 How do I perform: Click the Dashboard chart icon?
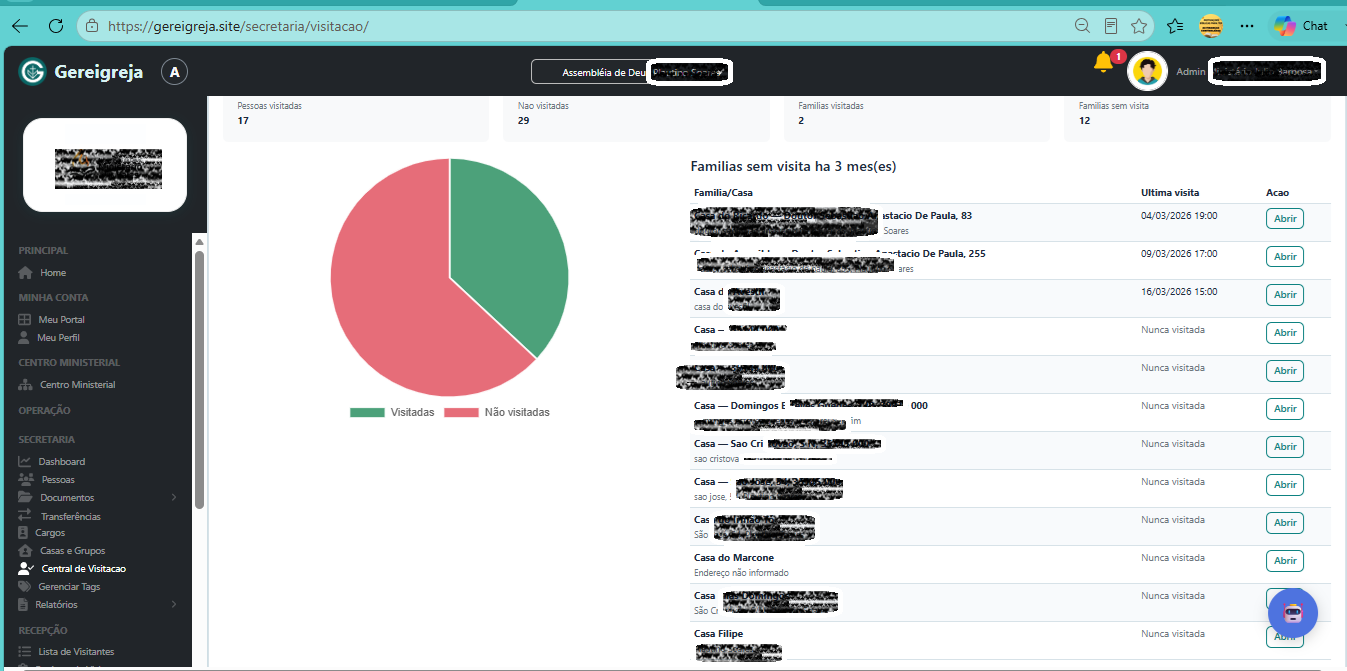point(25,461)
